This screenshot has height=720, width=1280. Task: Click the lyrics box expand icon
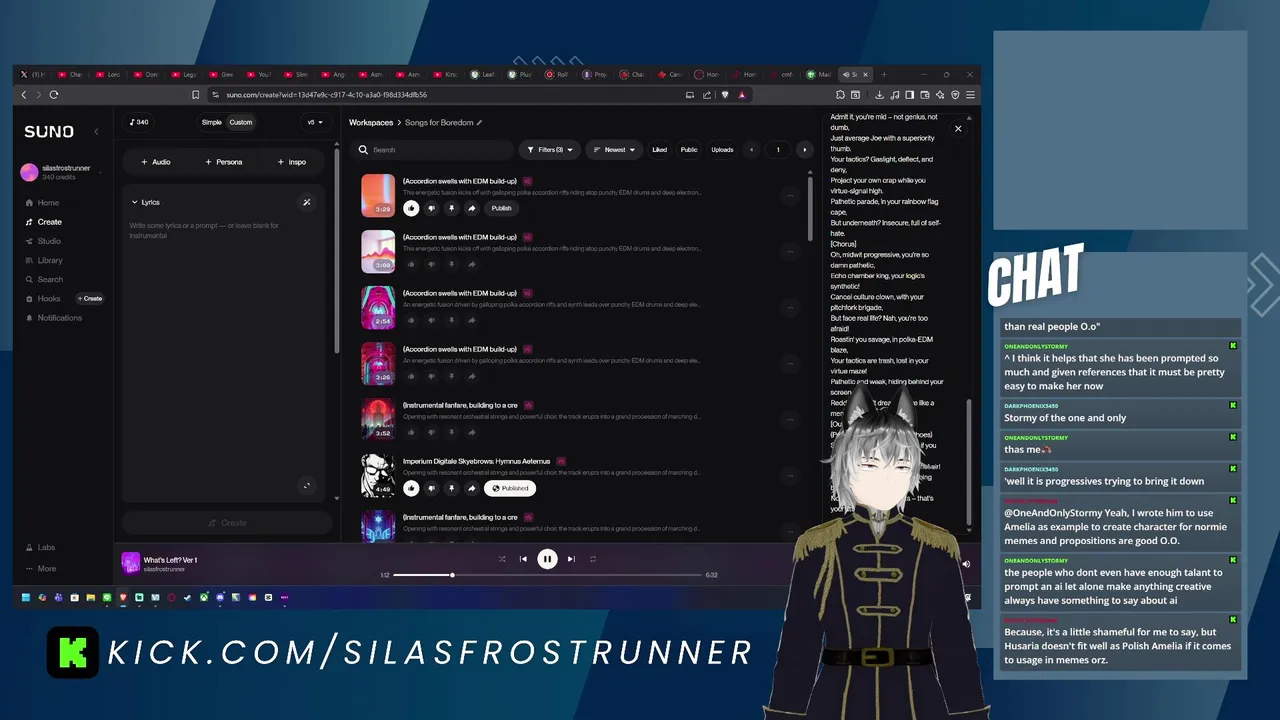coord(307,486)
